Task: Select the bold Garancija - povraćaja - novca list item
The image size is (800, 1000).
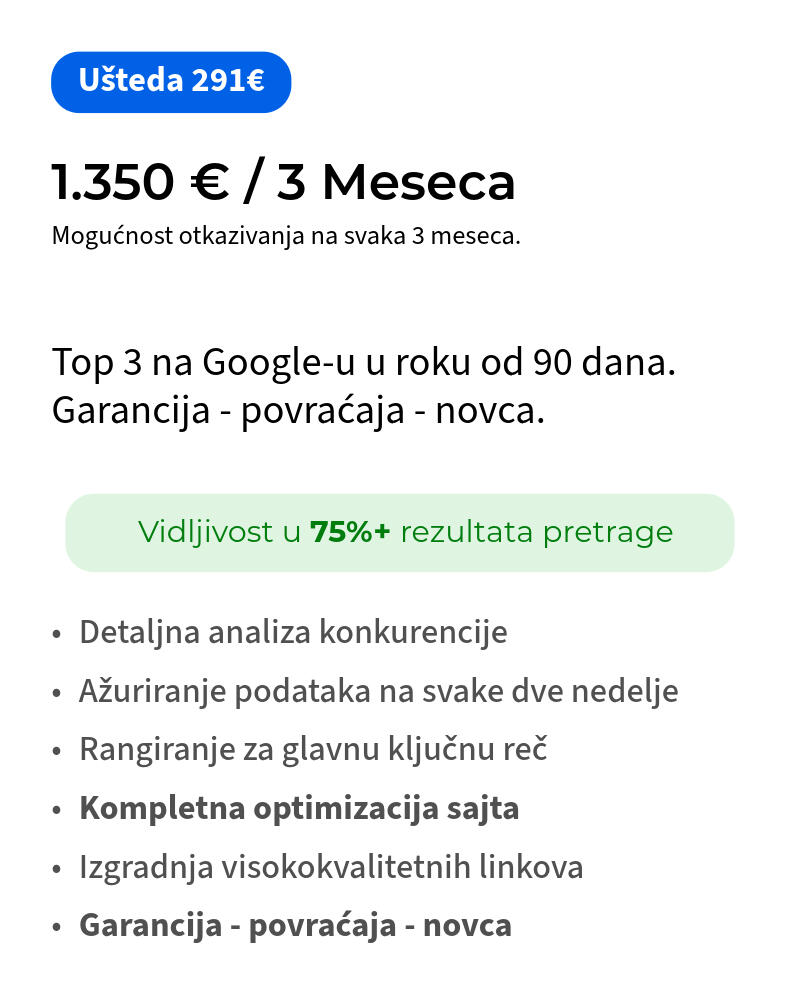Action: [295, 925]
